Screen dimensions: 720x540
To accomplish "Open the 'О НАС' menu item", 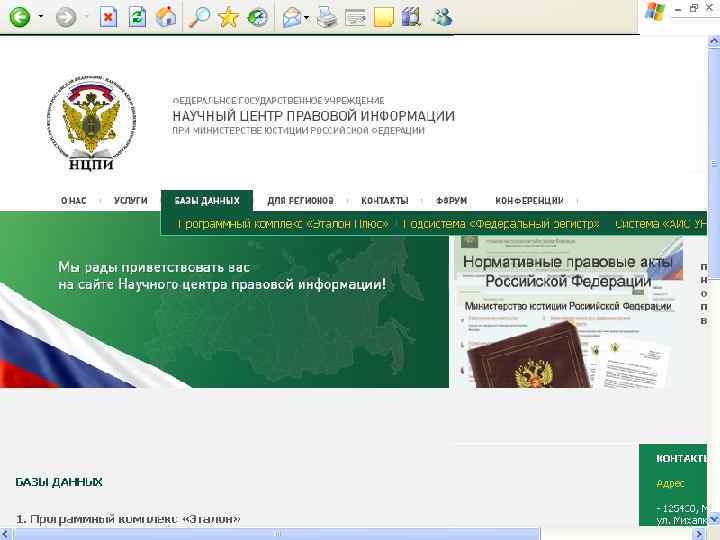I will click(73, 201).
